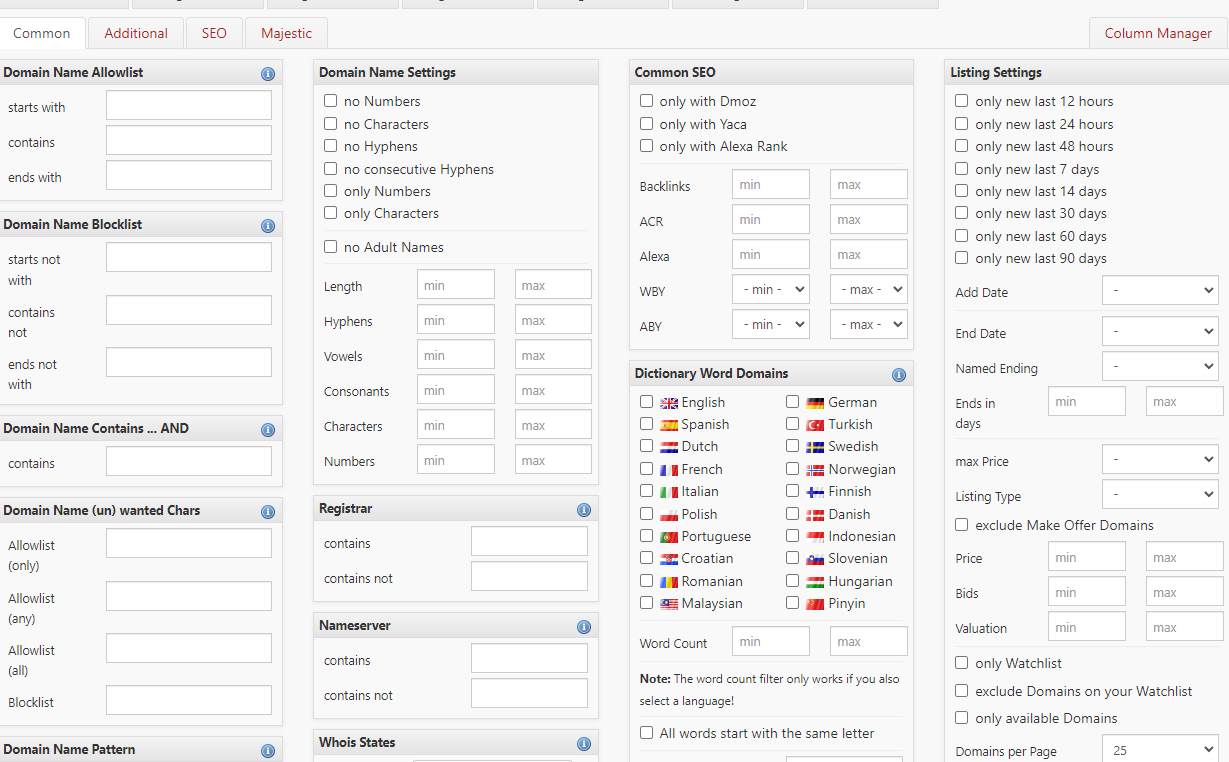
Task: Open info icon for Domain Name Allowlist
Action: point(268,74)
